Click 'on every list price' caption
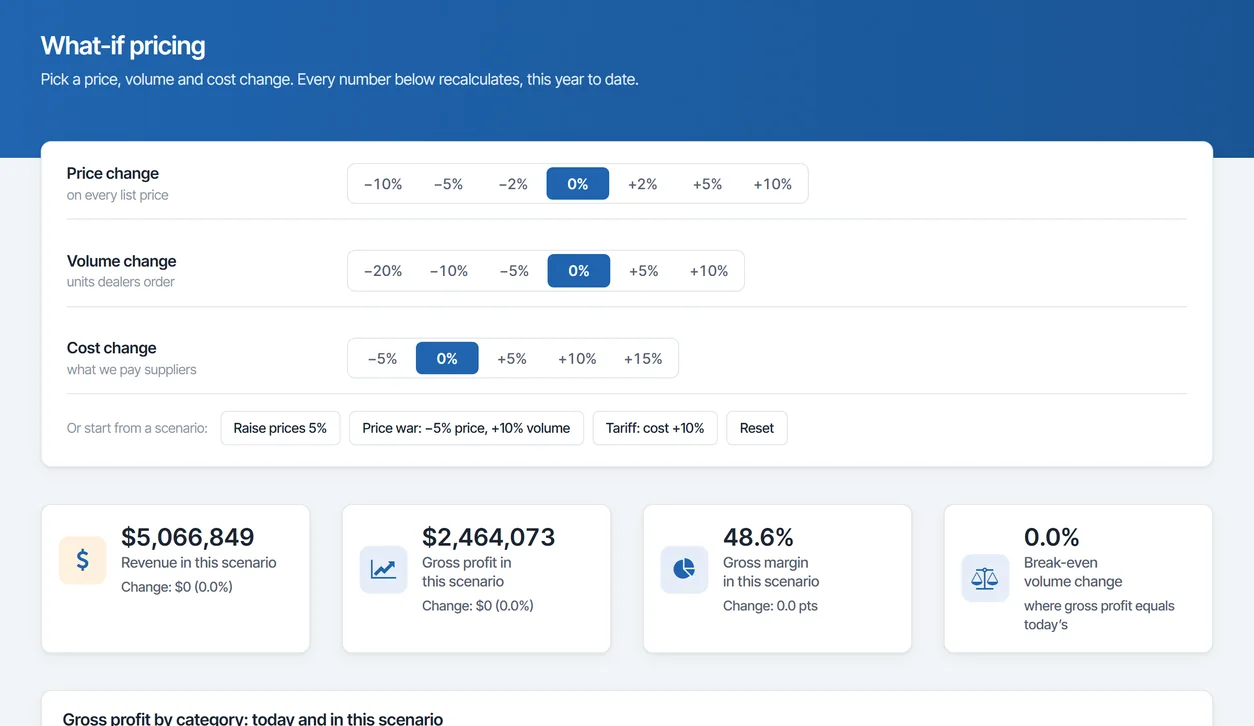This screenshot has width=1254, height=726. click(x=118, y=195)
